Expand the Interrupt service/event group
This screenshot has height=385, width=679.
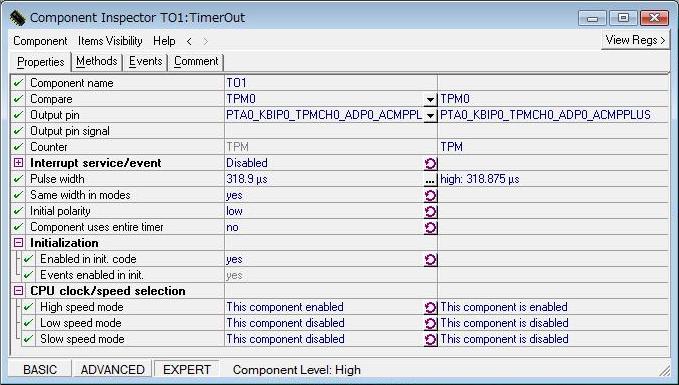[18, 162]
